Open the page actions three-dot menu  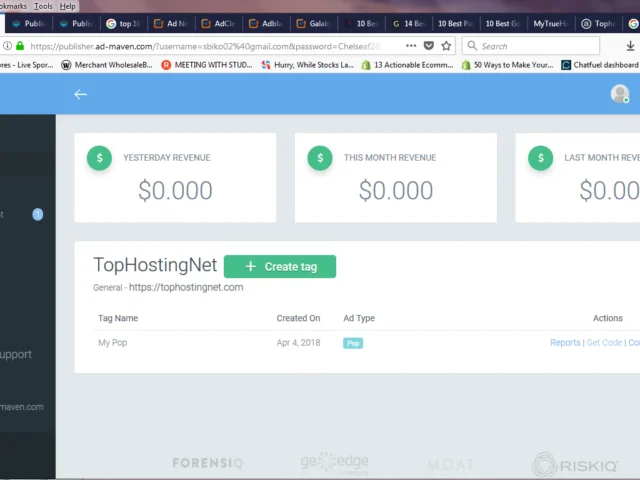pos(411,46)
